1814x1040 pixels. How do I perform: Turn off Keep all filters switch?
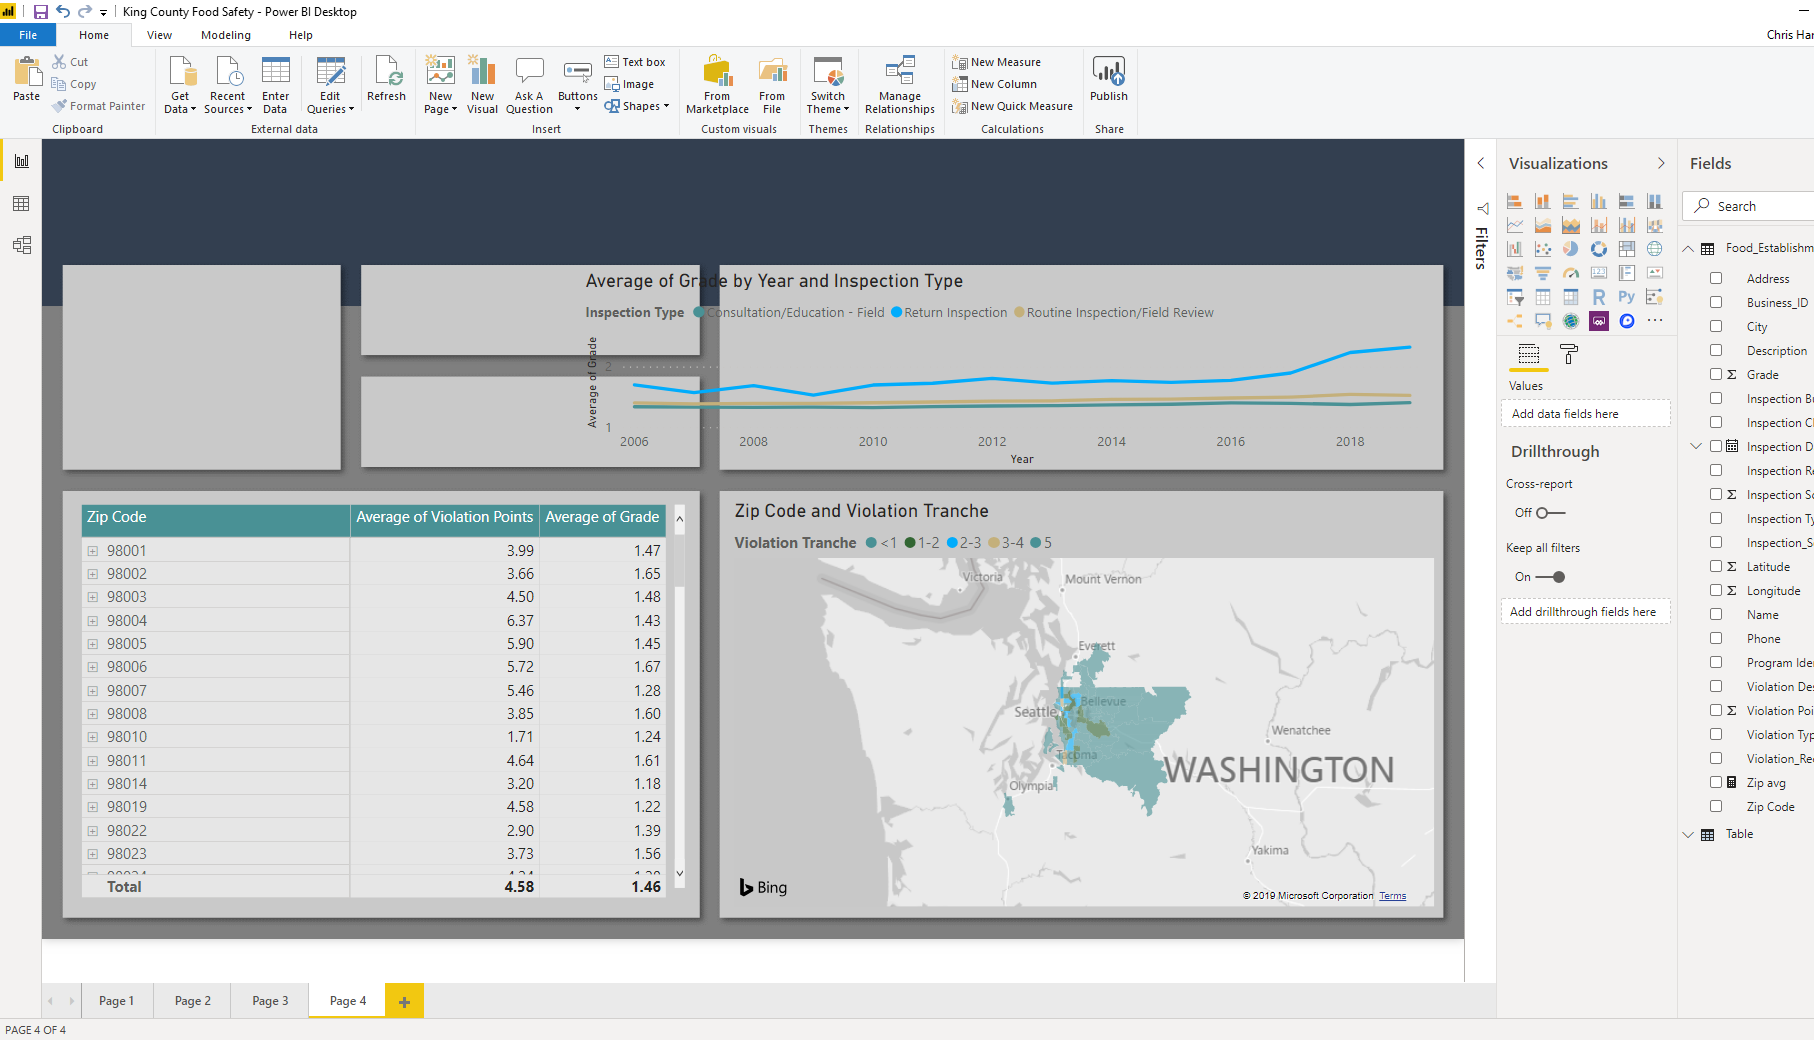[x=1549, y=577]
